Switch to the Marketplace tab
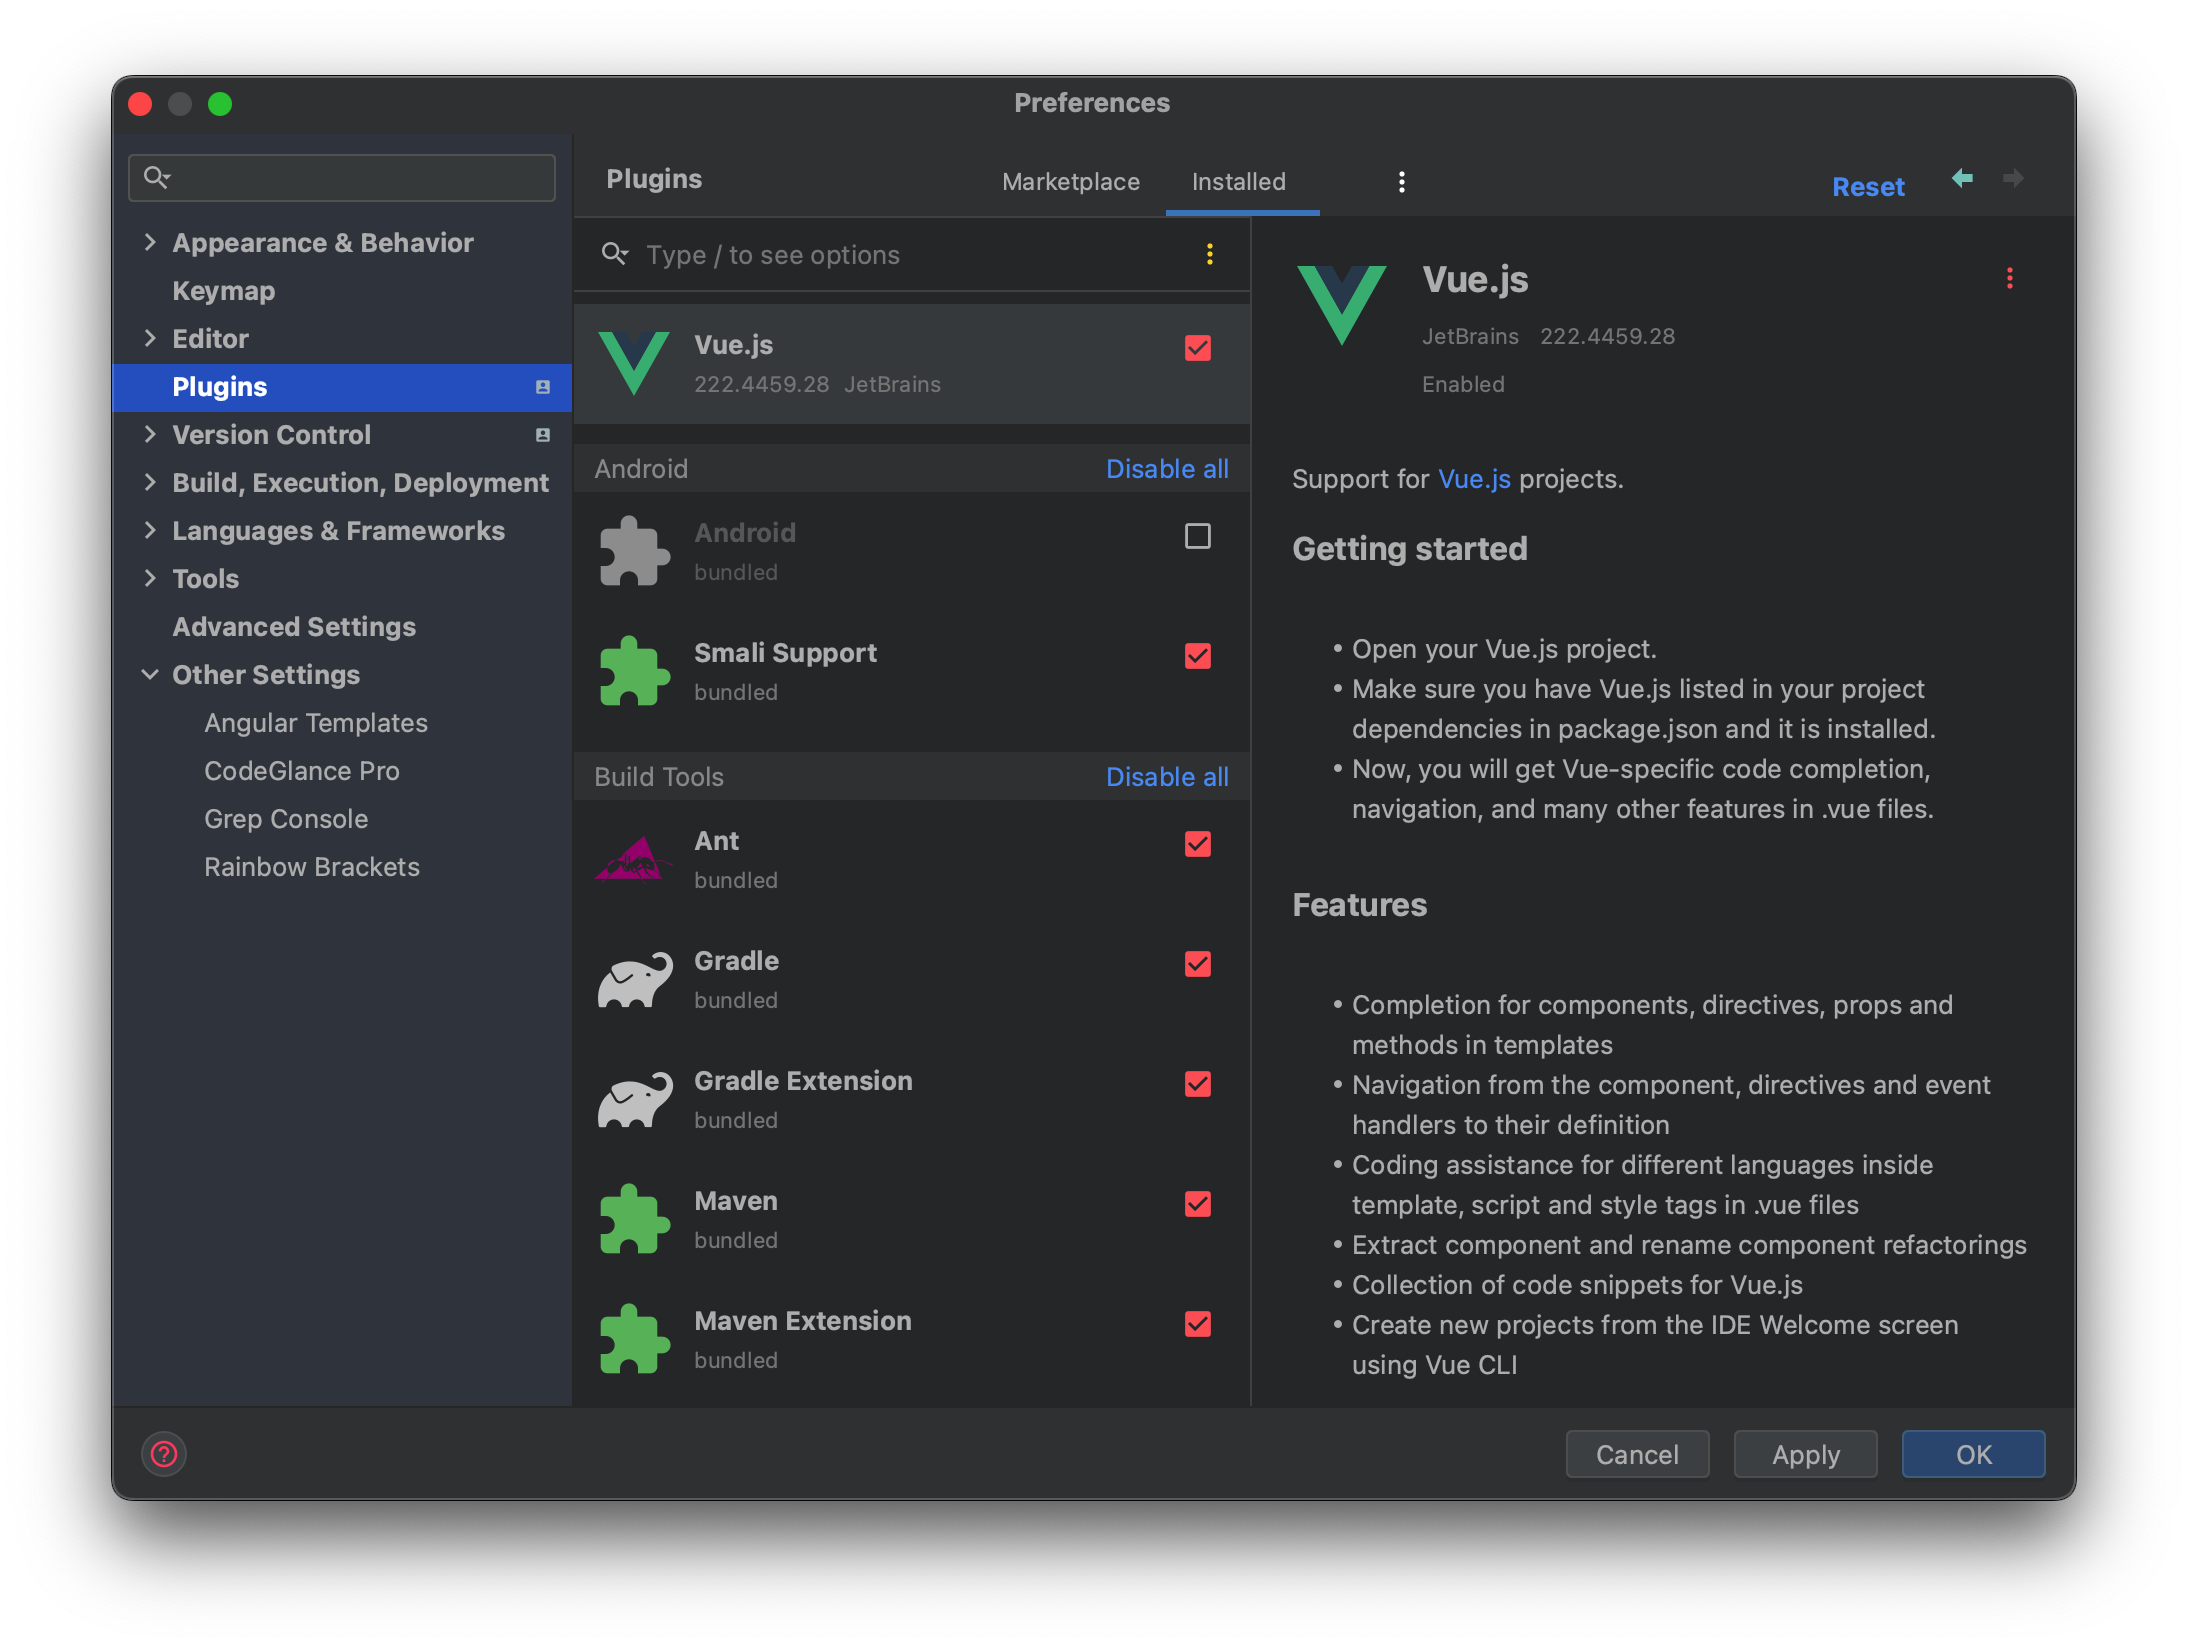This screenshot has height=1648, width=2188. coord(1070,182)
